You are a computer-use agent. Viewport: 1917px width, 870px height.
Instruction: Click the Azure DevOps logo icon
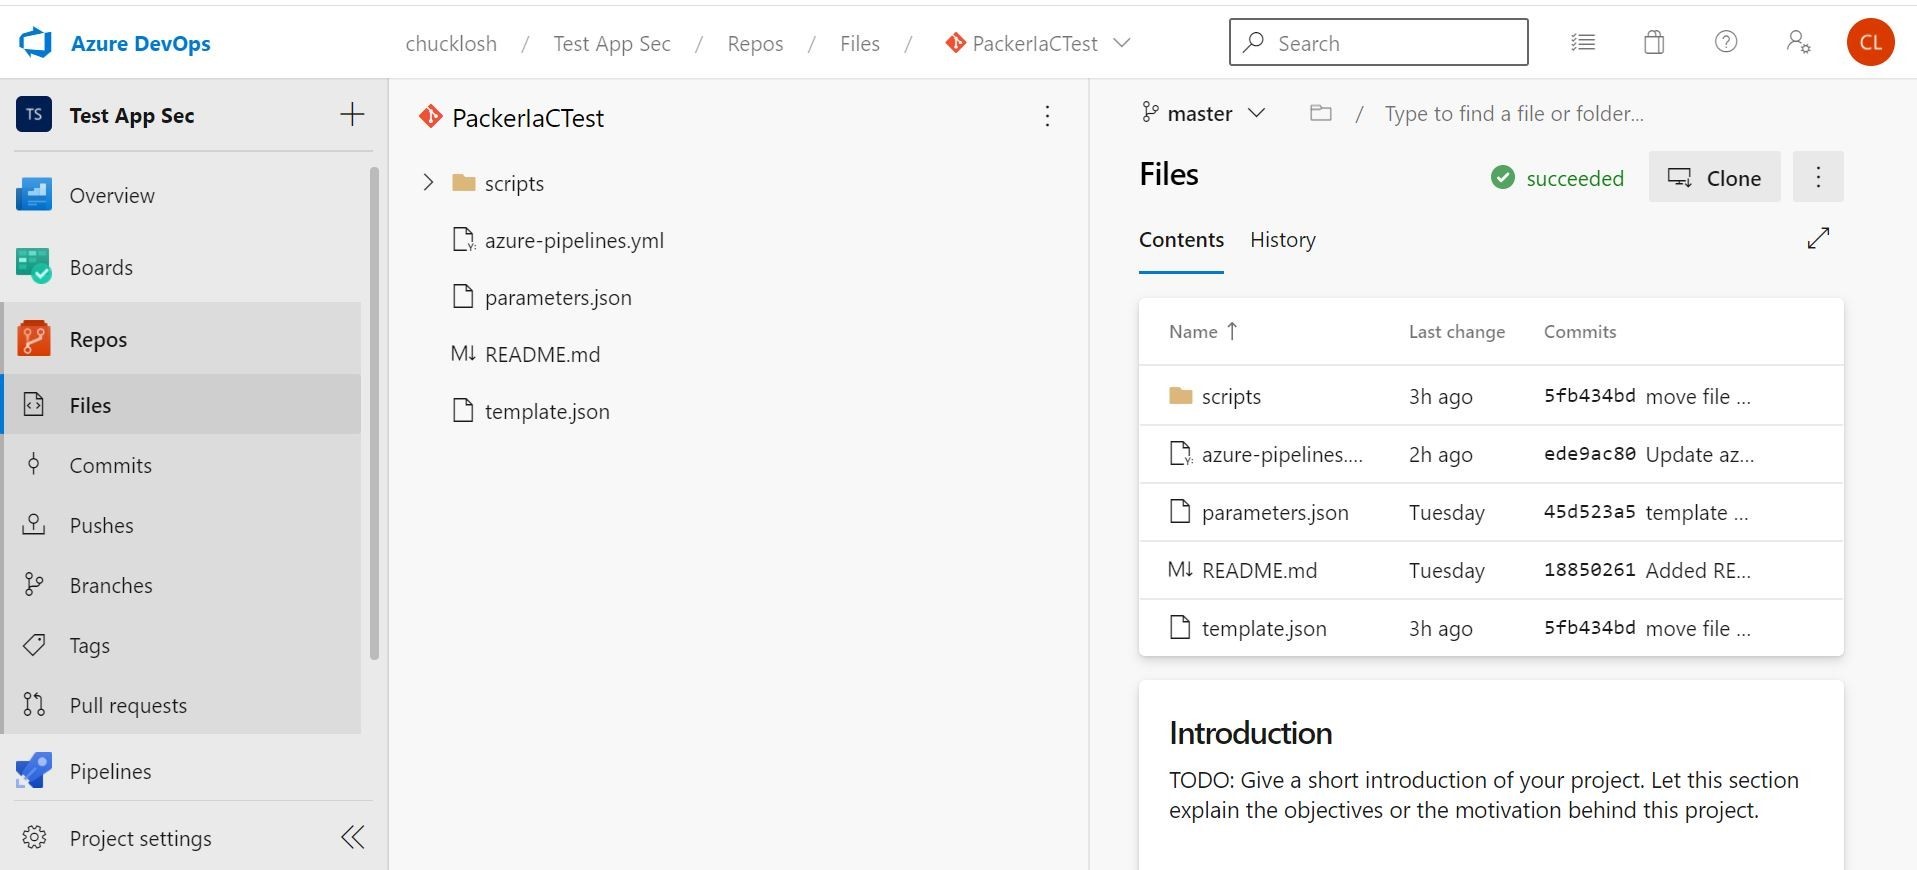pos(36,43)
